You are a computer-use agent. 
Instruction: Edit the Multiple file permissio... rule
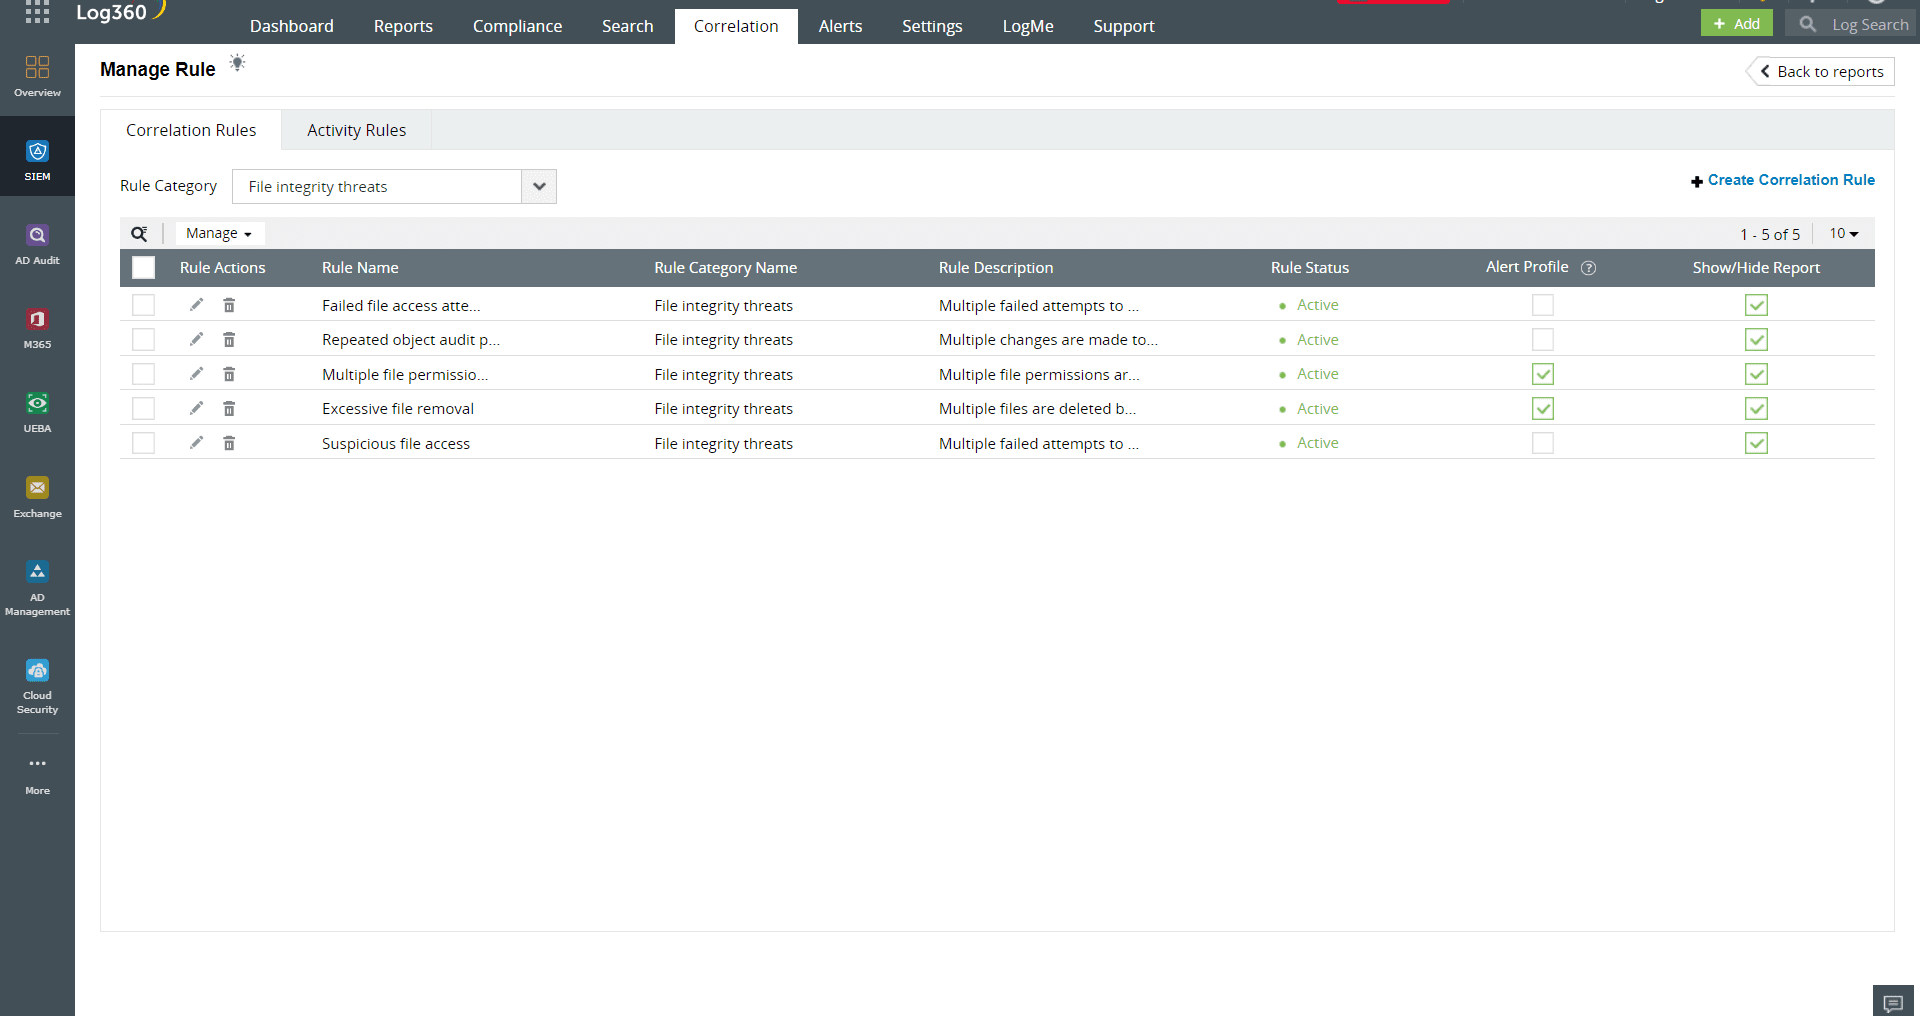pos(196,374)
